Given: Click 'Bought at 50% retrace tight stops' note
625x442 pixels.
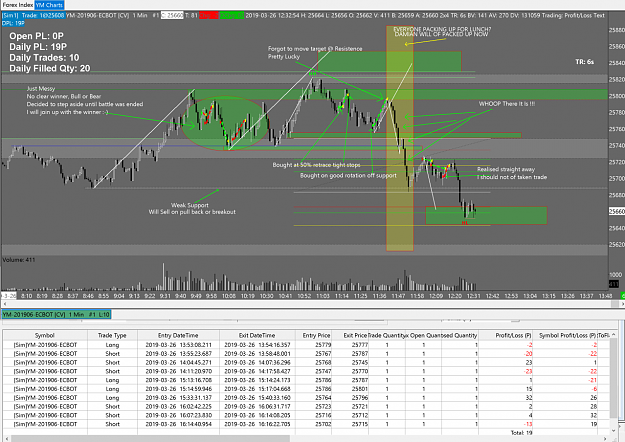Looking at the screenshot, I should pyautogui.click(x=316, y=165).
